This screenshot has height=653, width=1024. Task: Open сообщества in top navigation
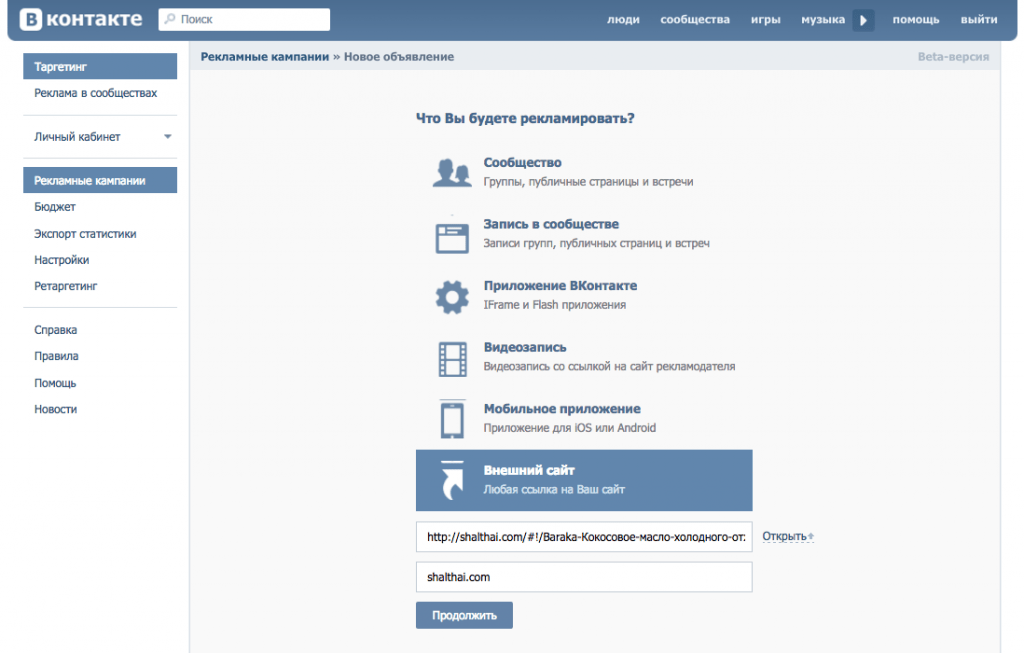click(x=694, y=20)
